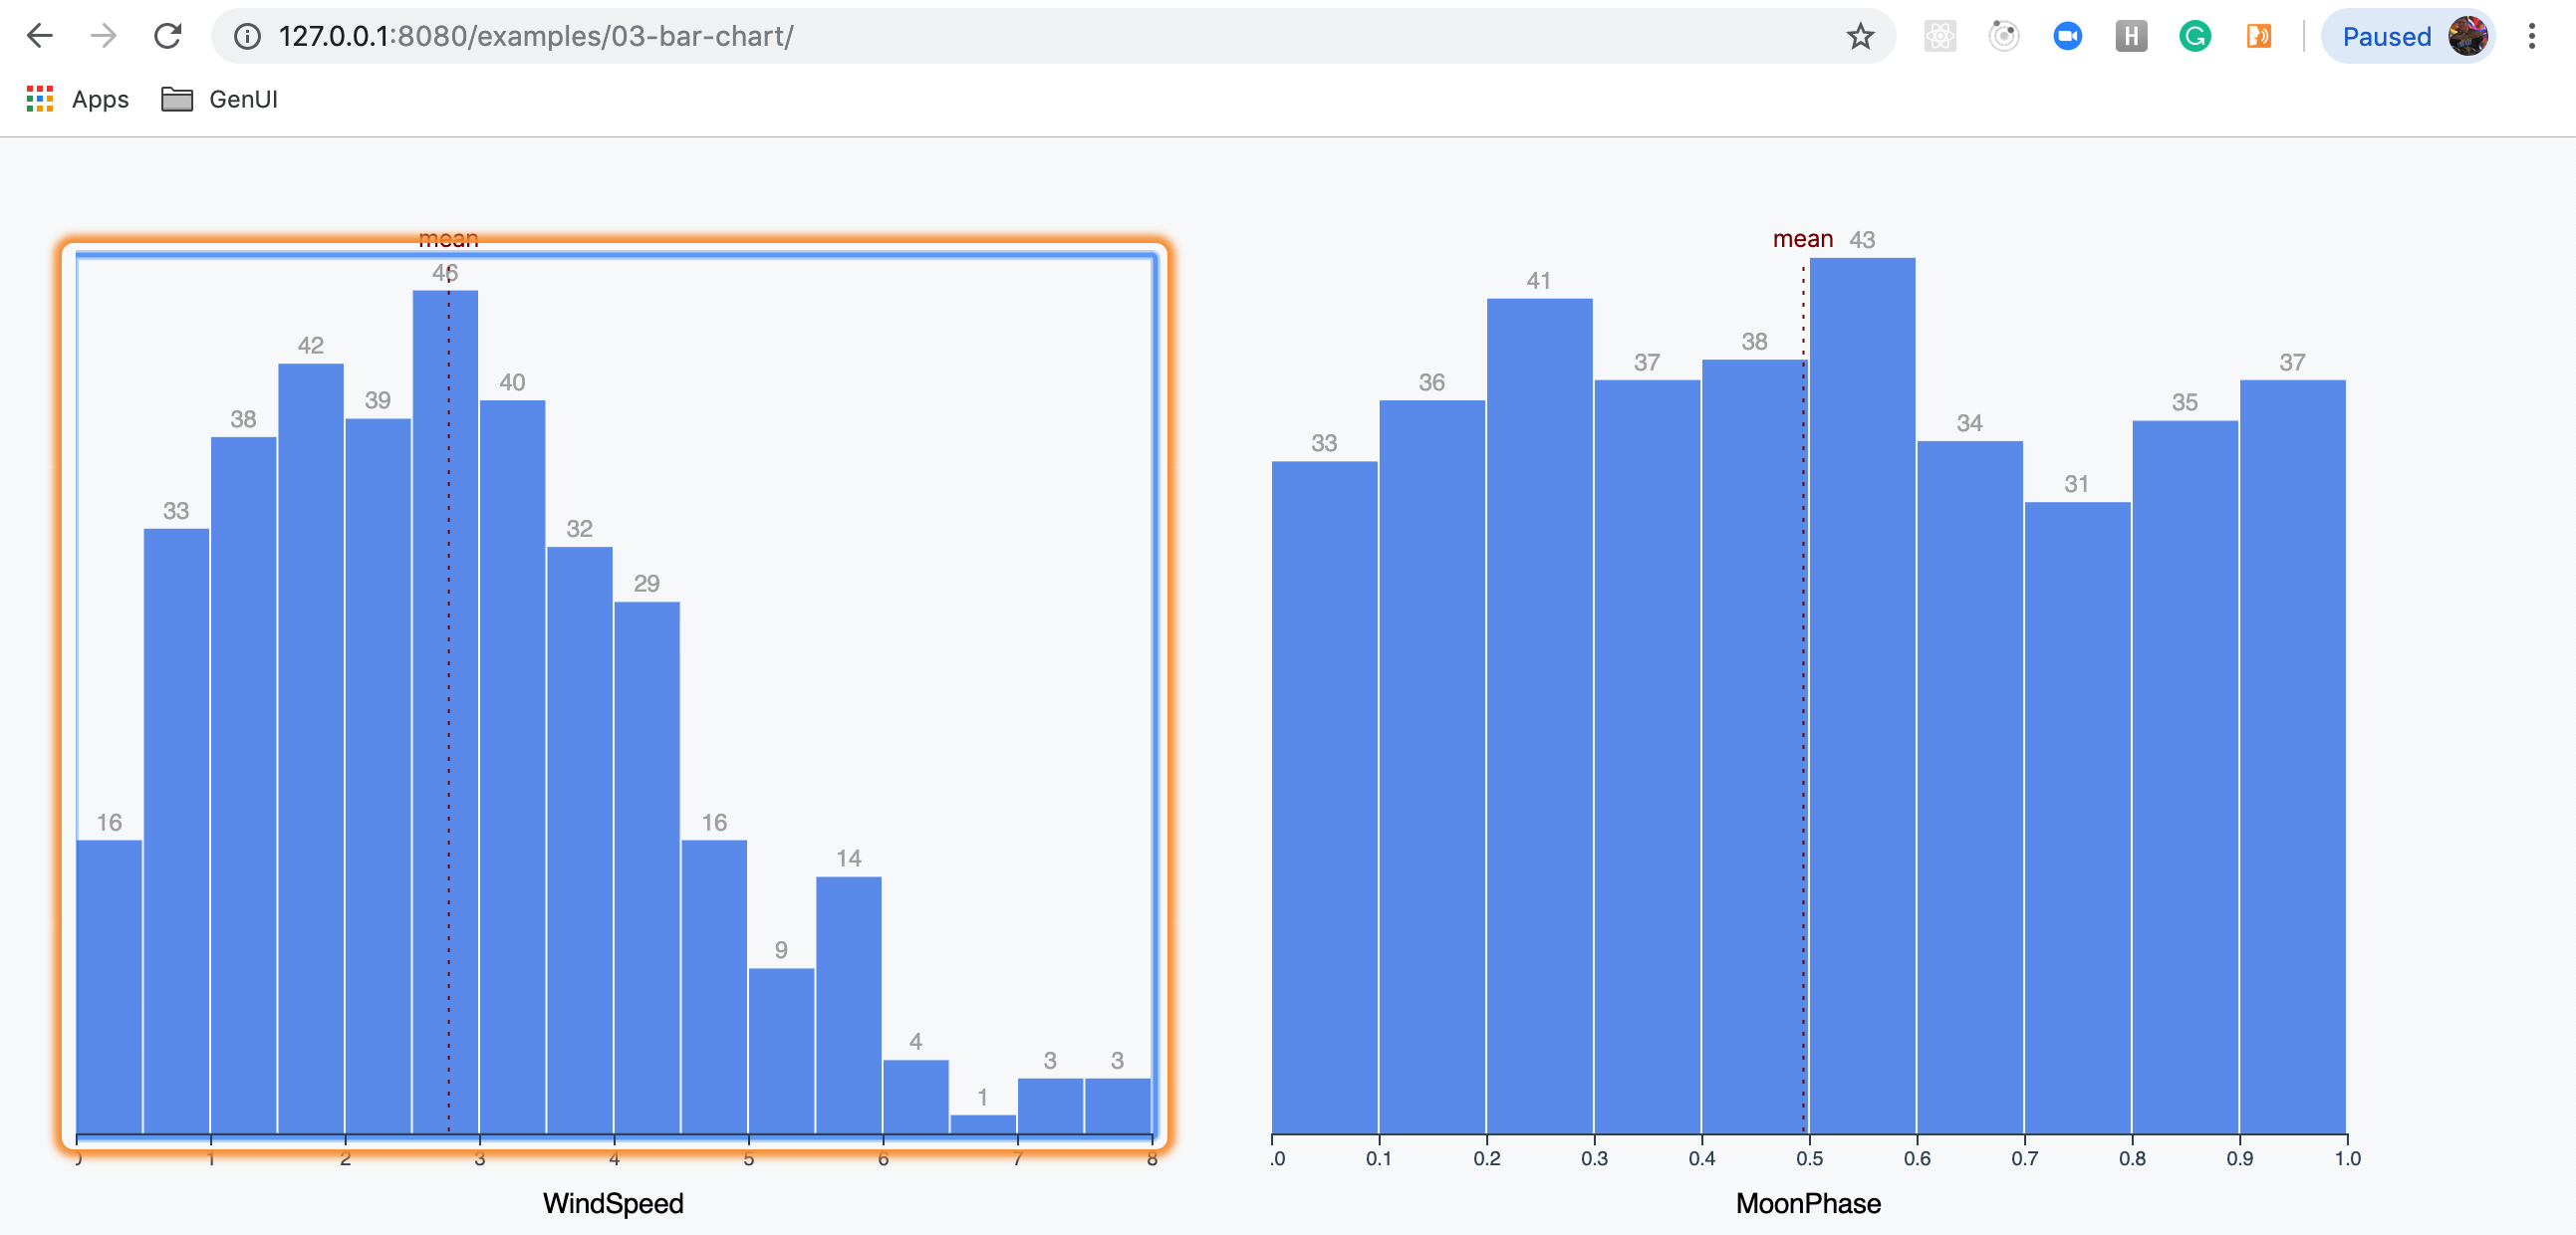Click the browser back arrow
Screen dimensions: 2576x1235
coord(39,37)
